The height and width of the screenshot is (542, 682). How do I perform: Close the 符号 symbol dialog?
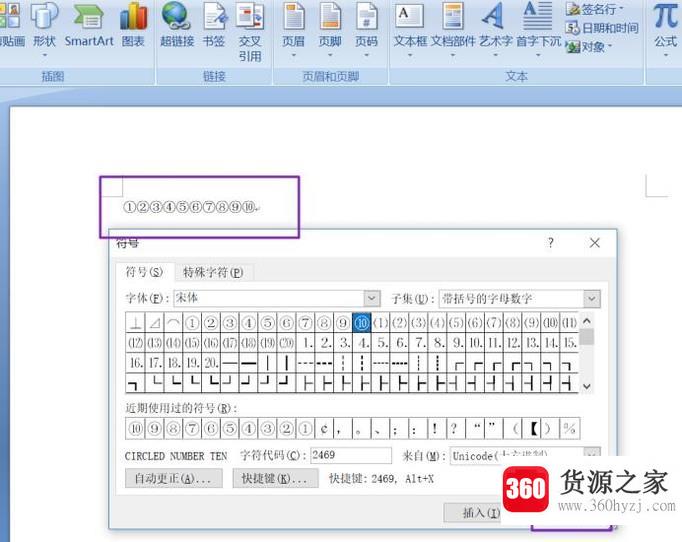click(x=595, y=243)
